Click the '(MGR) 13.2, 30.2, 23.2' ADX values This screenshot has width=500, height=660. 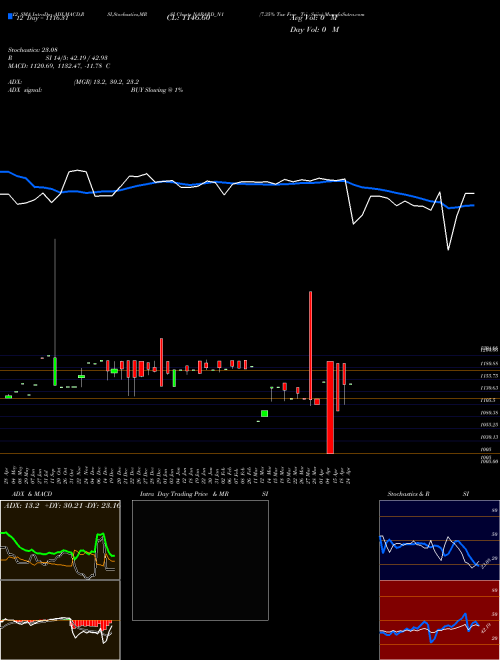pos(106,82)
